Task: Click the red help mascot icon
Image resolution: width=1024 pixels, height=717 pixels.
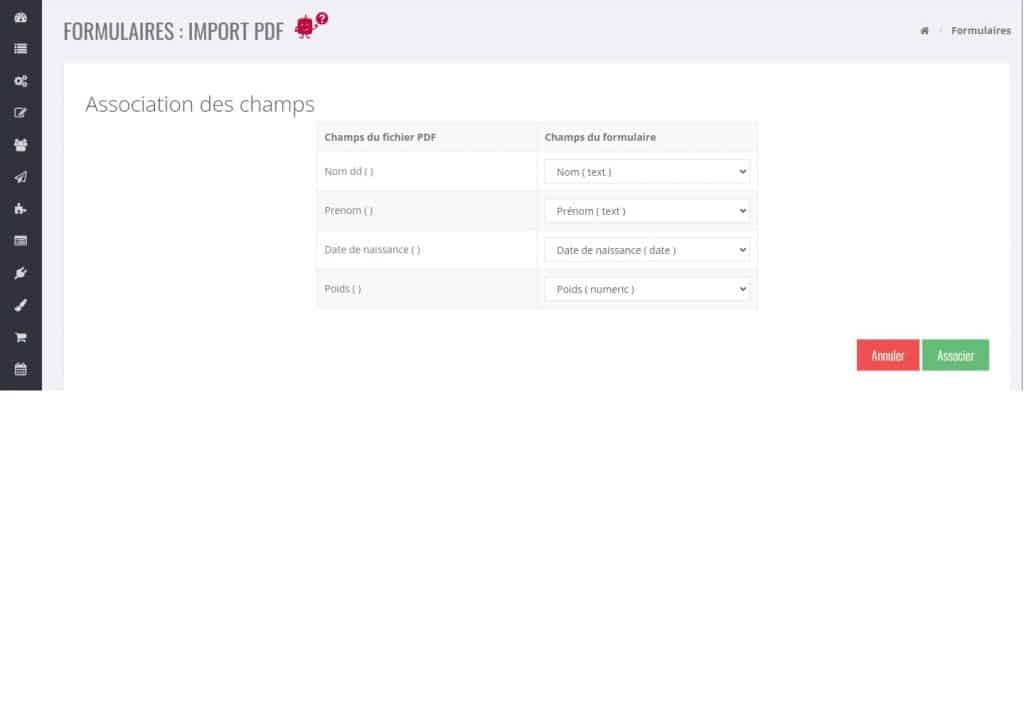Action: [x=311, y=26]
